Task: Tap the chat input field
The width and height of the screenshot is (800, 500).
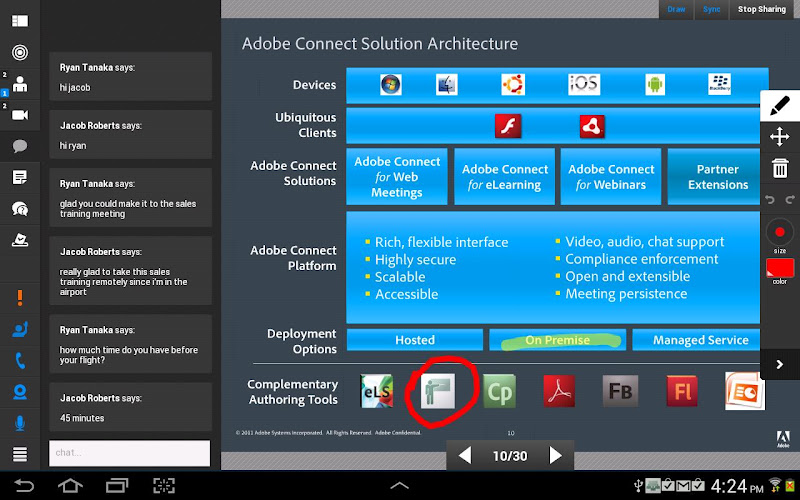Action: point(130,453)
